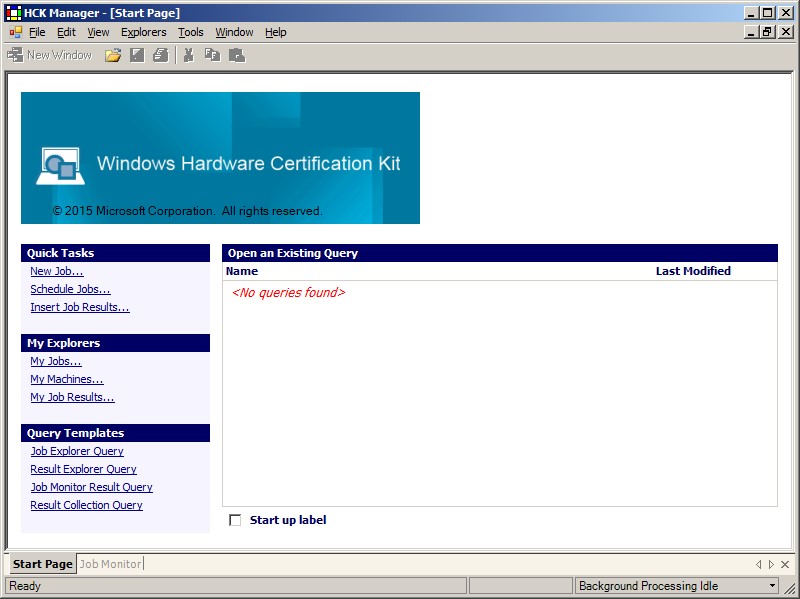This screenshot has height=599, width=800.
Task: Click the Name column header
Action: pyautogui.click(x=242, y=271)
